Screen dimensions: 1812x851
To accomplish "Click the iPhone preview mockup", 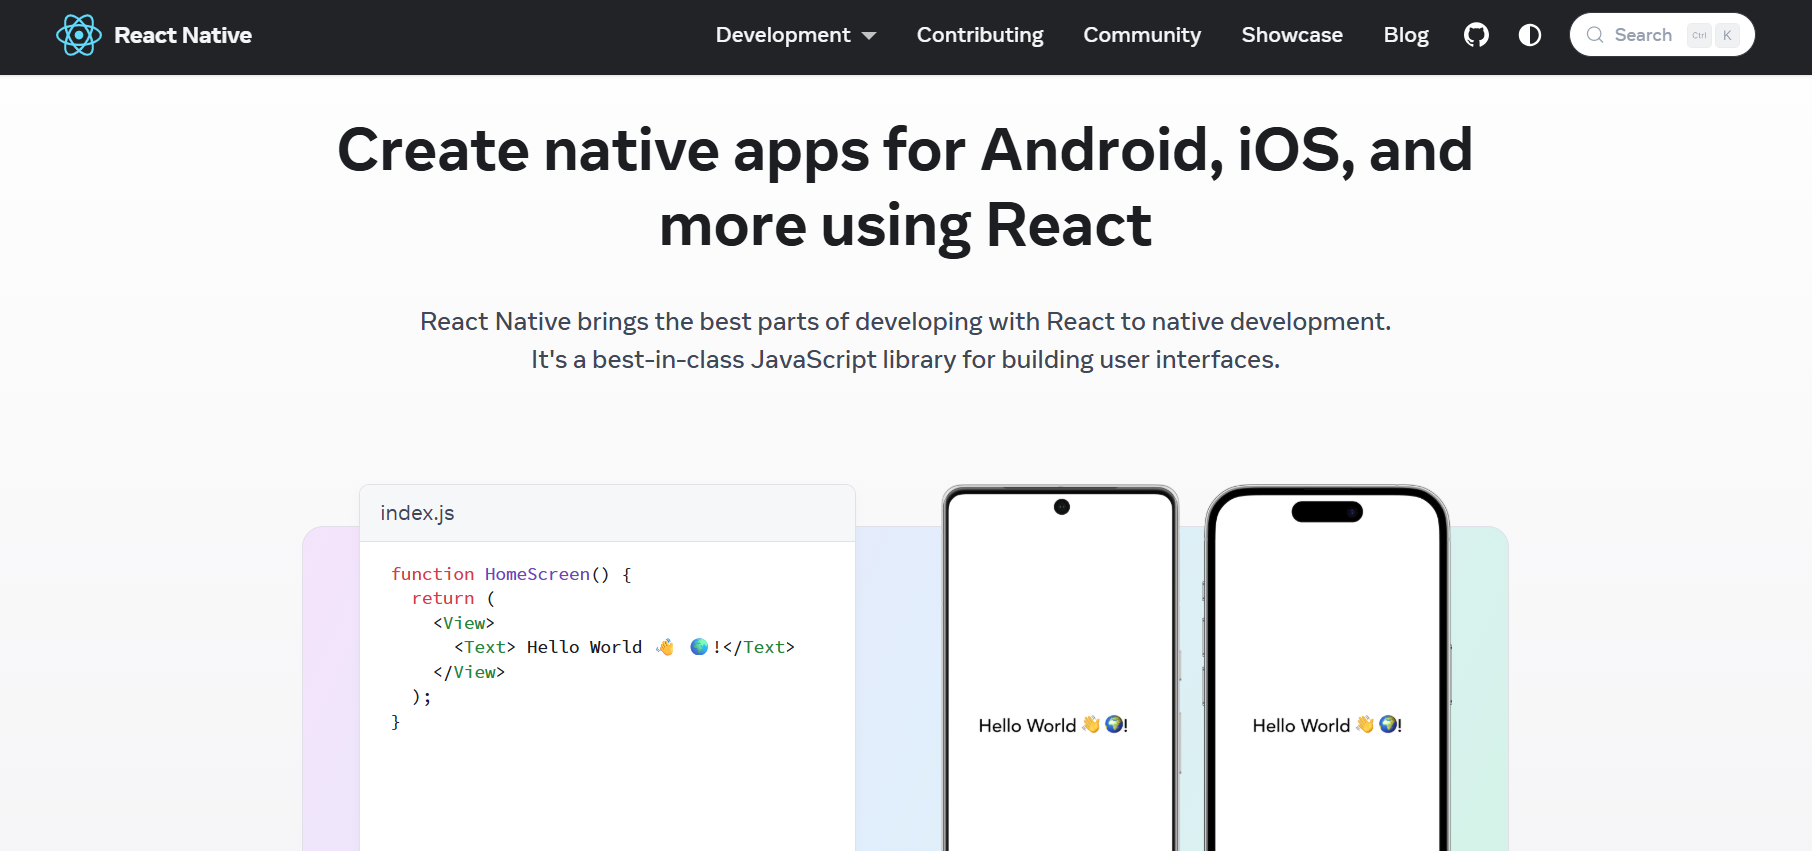I will tap(1327, 670).
